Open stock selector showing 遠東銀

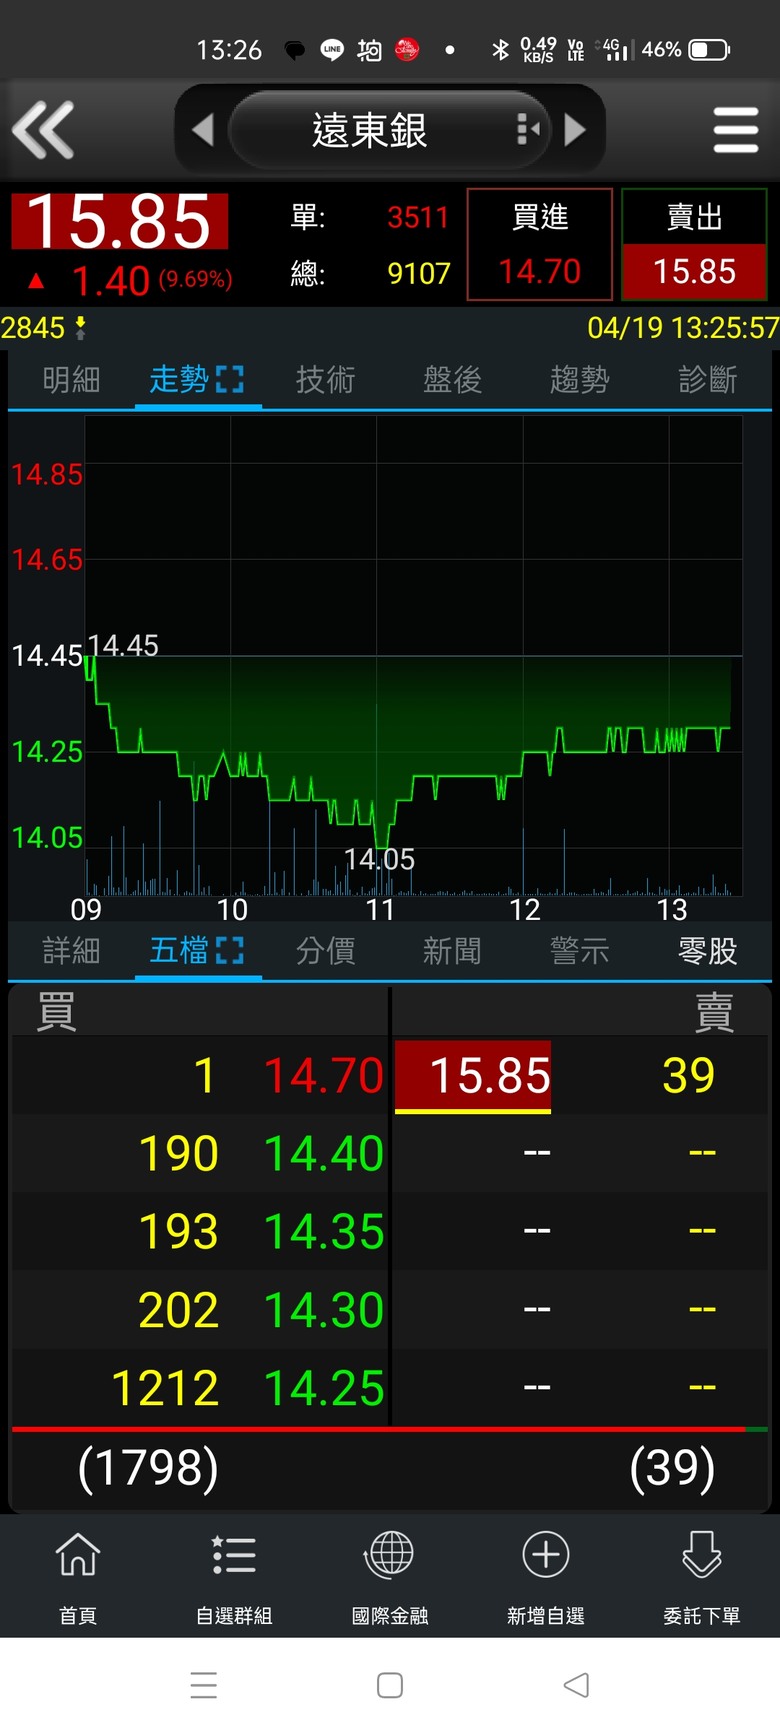pos(389,130)
